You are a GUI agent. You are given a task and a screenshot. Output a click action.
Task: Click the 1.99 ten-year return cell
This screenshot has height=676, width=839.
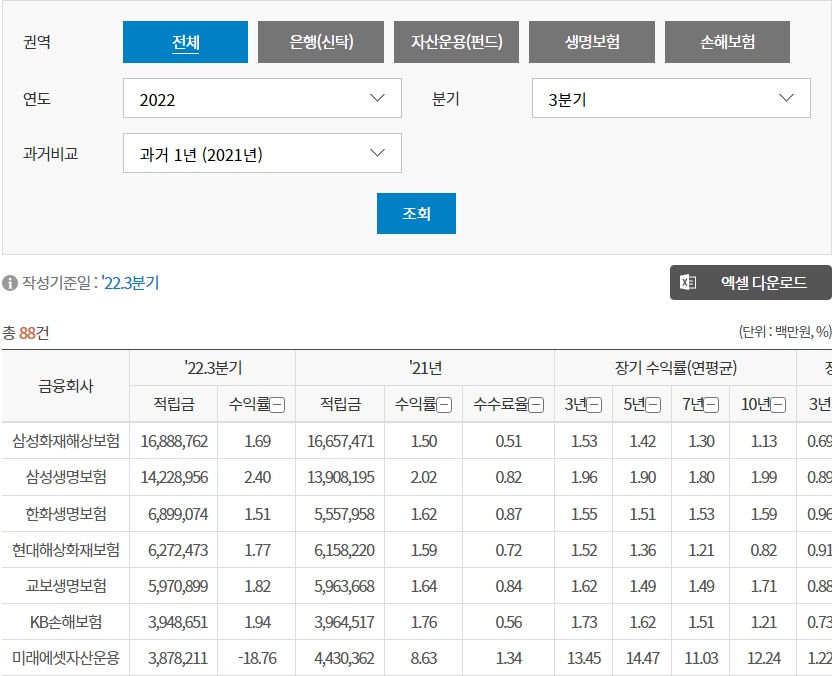point(764,477)
